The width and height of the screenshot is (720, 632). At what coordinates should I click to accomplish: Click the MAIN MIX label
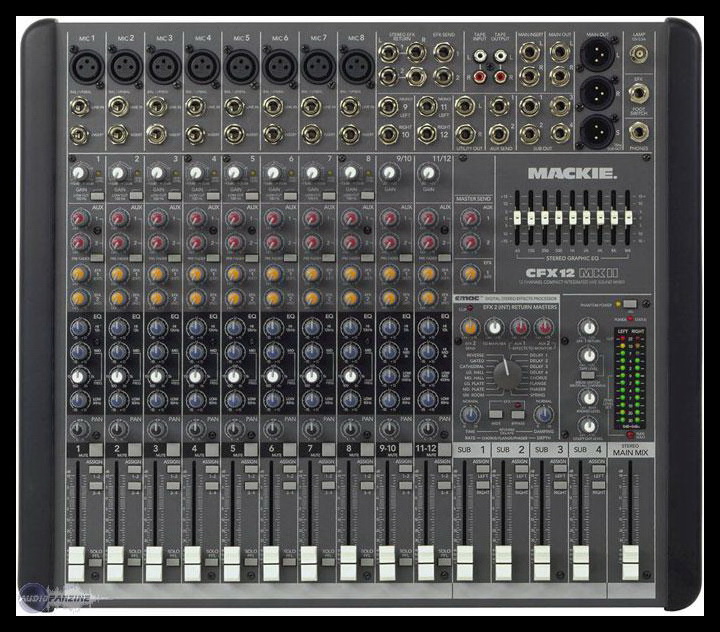(x=630, y=452)
